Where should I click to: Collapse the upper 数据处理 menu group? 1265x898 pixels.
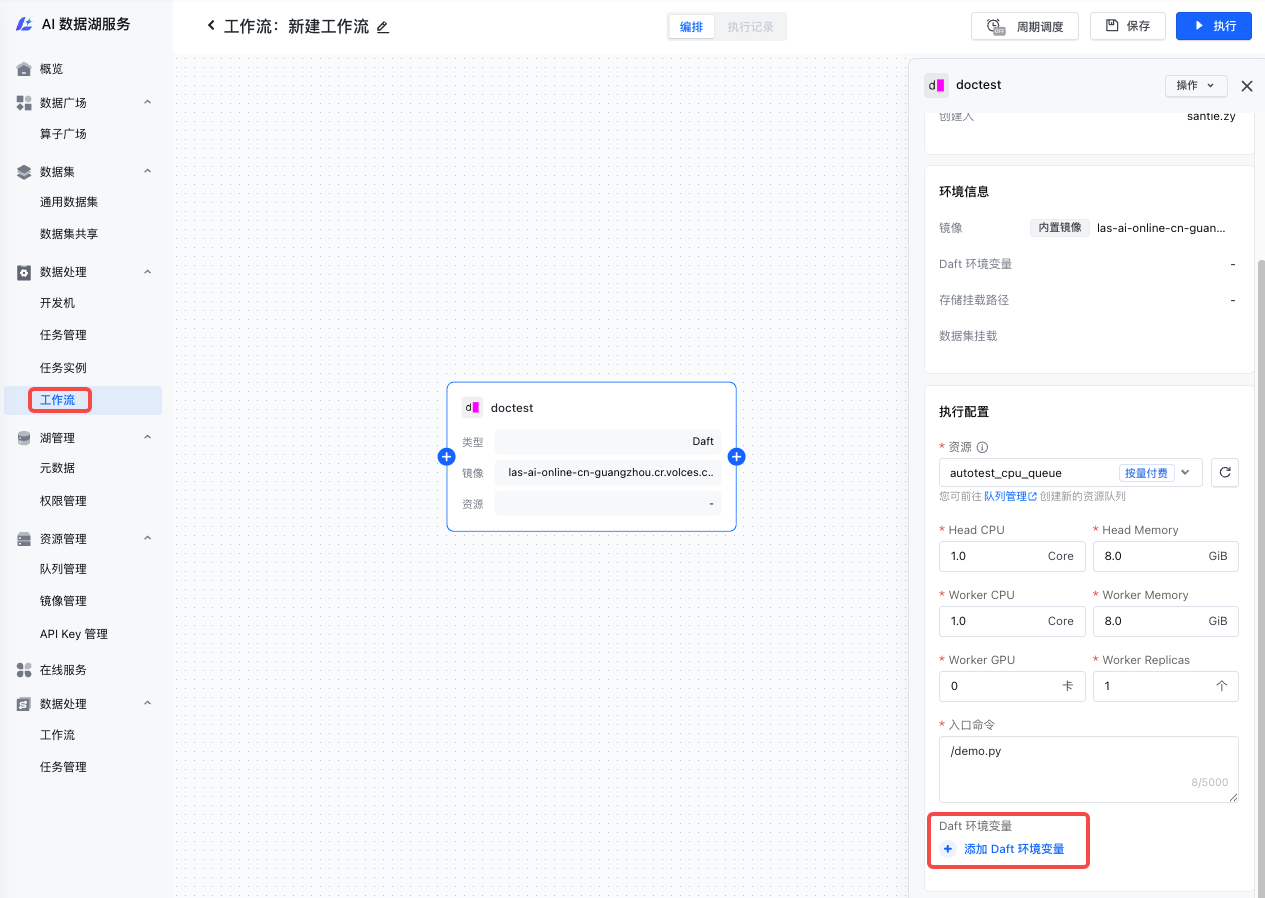tap(147, 272)
